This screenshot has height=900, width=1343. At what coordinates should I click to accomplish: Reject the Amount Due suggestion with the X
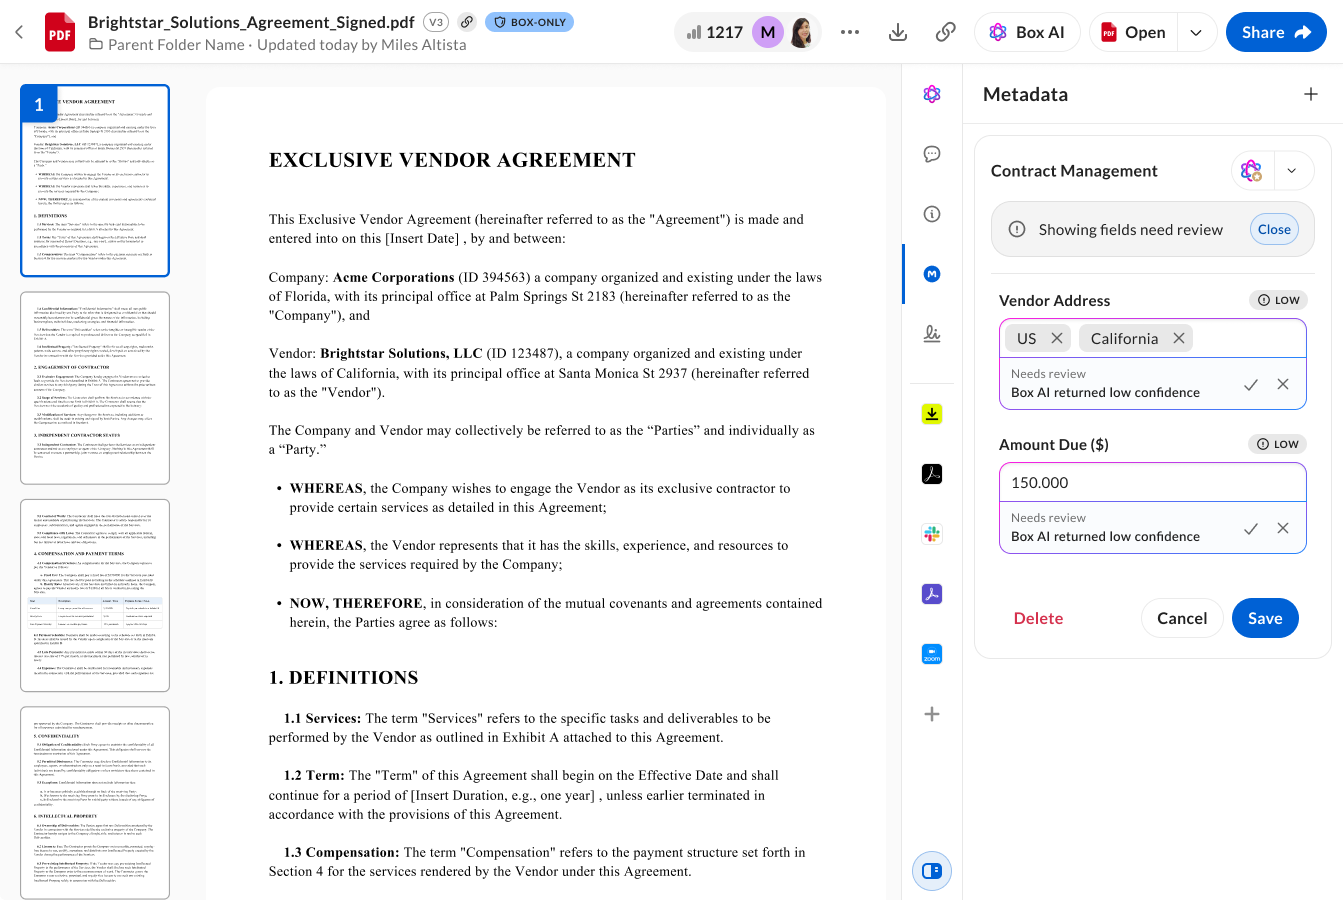[1283, 528]
